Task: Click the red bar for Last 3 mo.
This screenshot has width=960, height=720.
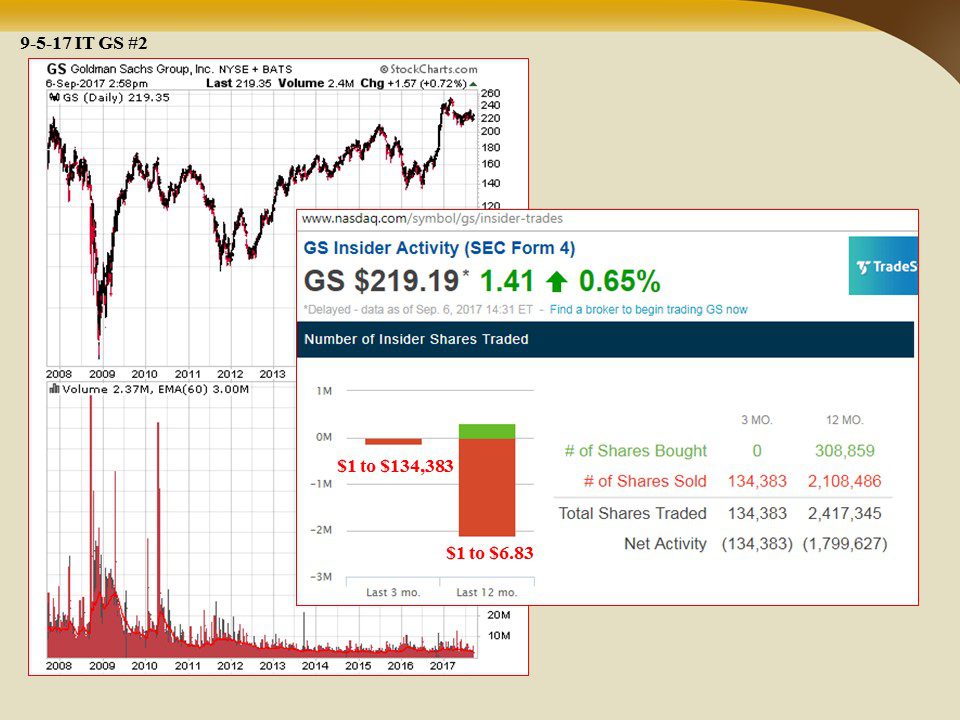Action: 393,441
